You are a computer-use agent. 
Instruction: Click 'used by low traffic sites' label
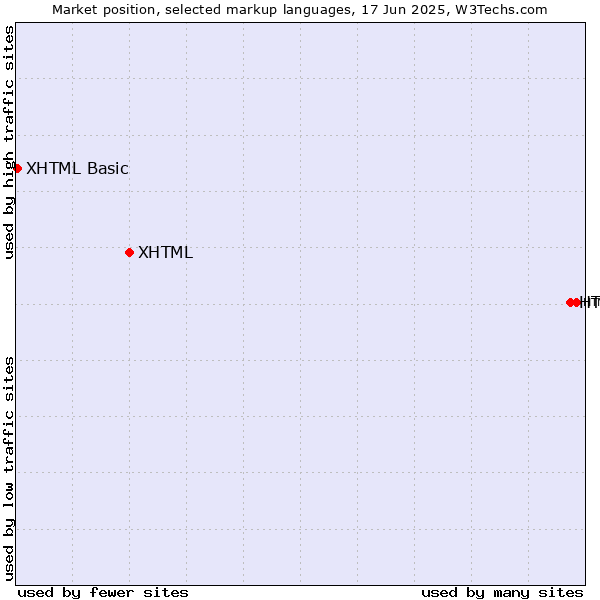click(9, 469)
